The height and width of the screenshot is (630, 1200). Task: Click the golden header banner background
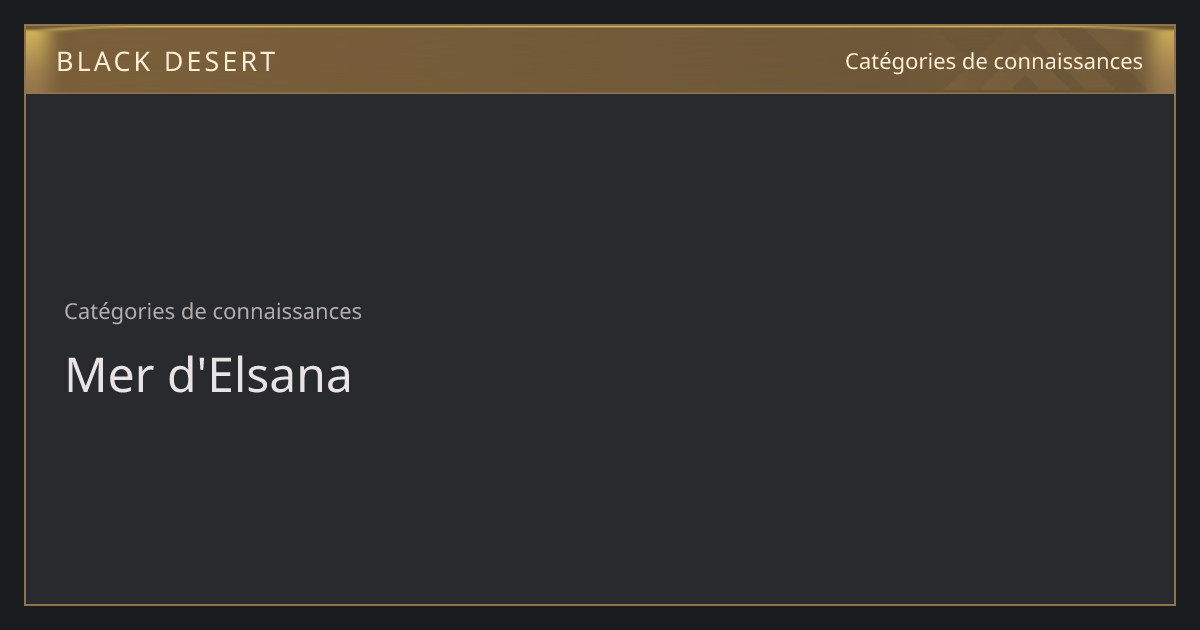tap(600, 60)
